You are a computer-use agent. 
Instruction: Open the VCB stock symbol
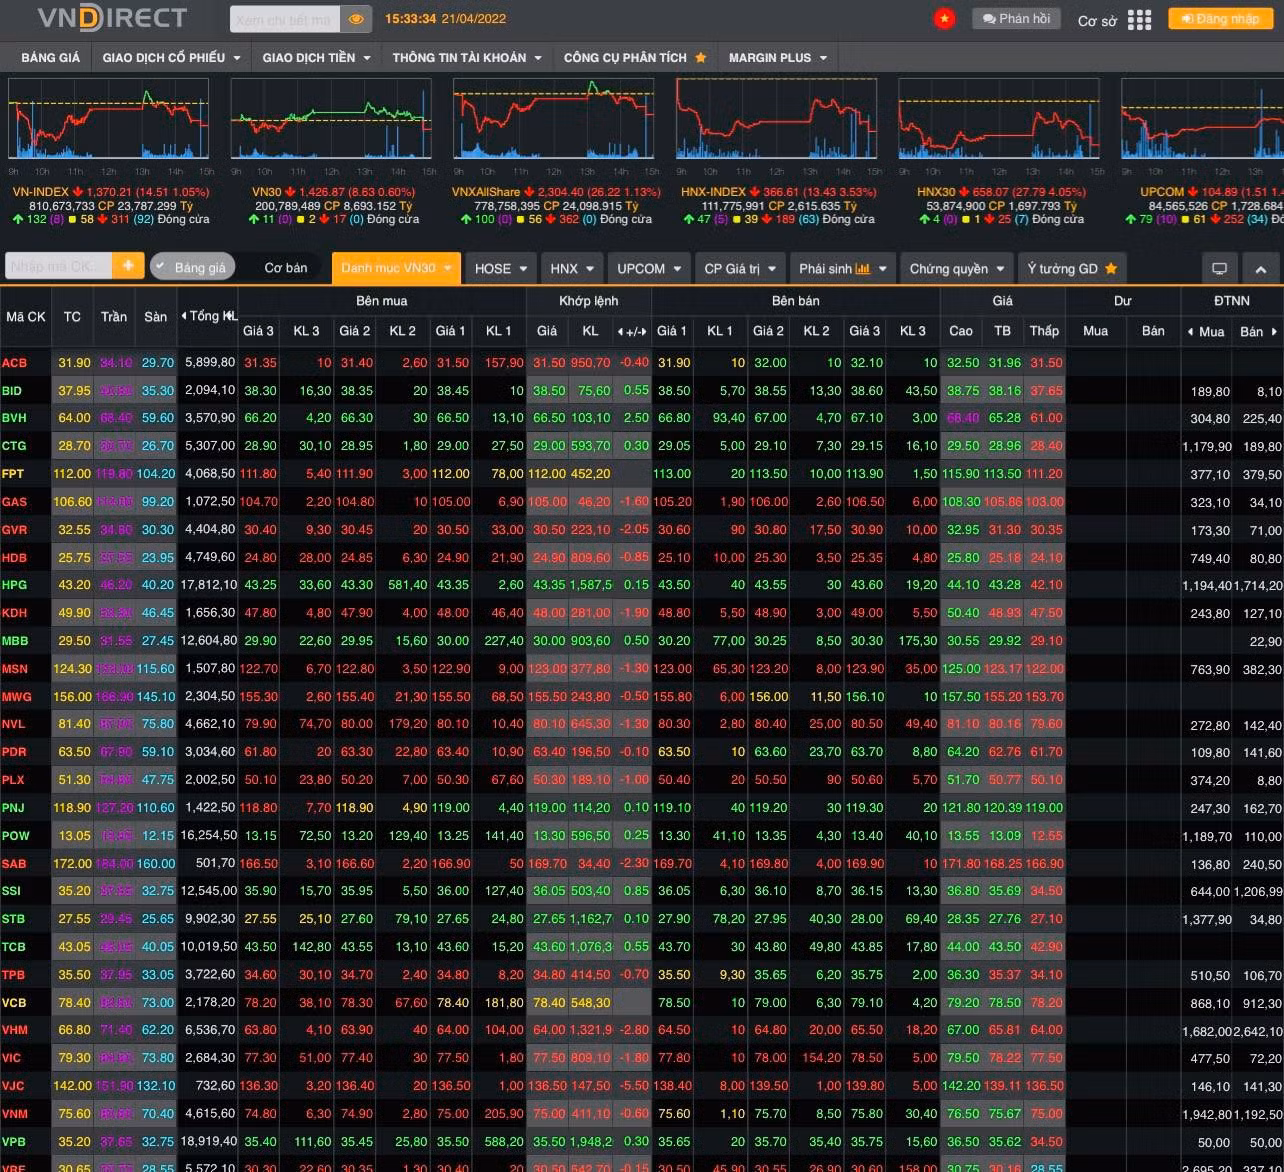pyautogui.click(x=15, y=1002)
